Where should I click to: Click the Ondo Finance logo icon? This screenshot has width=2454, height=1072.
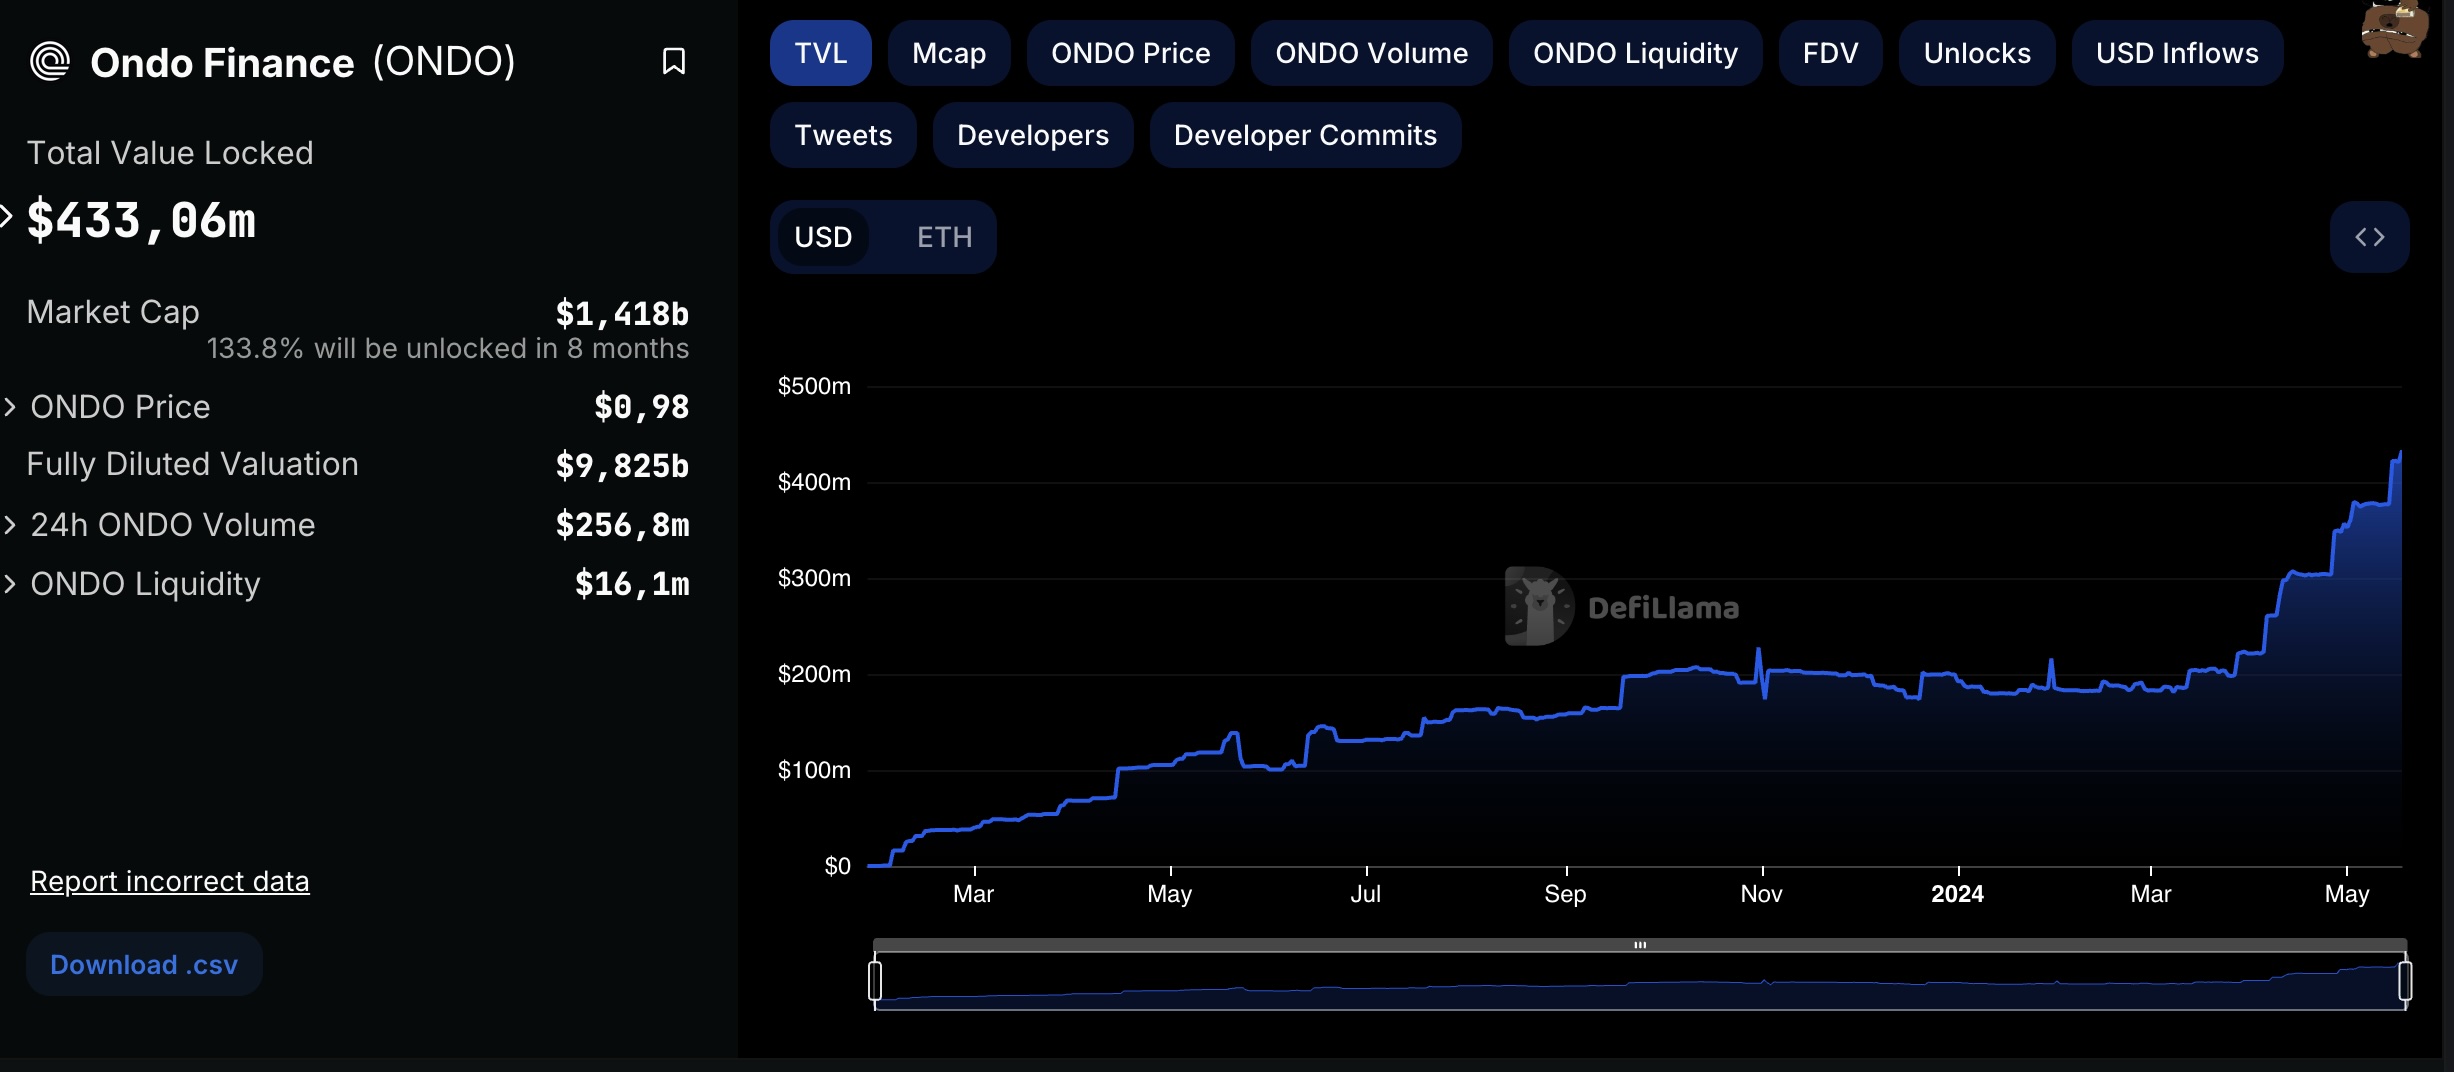click(50, 62)
